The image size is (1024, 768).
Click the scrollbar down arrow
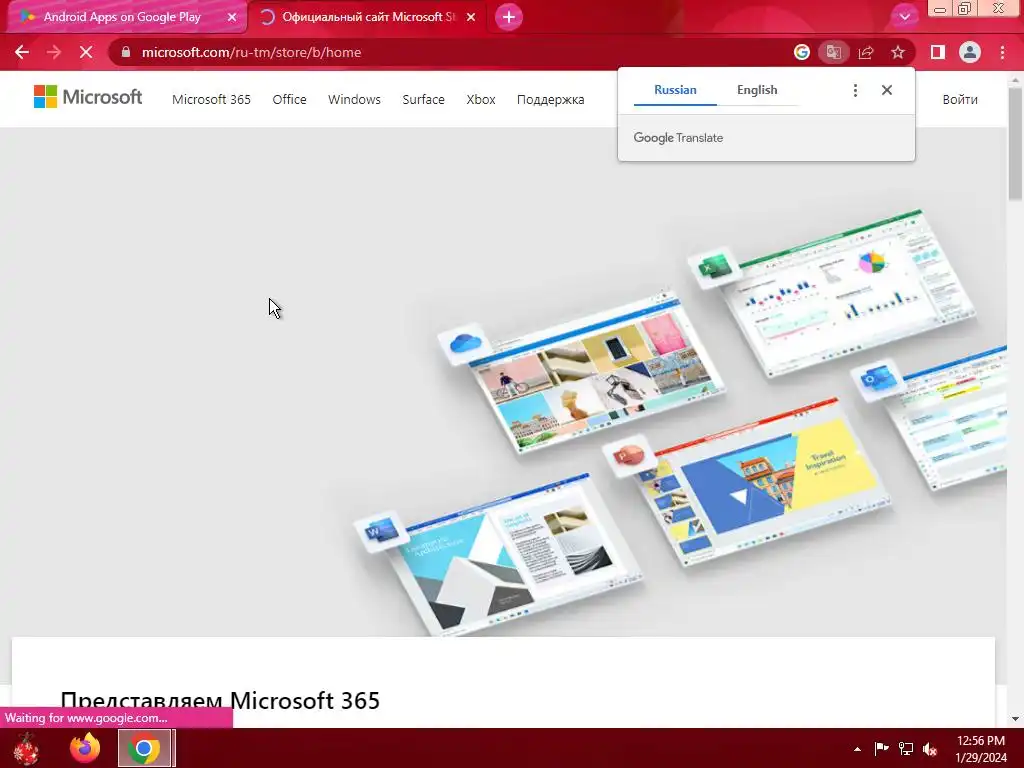tap(1015, 719)
